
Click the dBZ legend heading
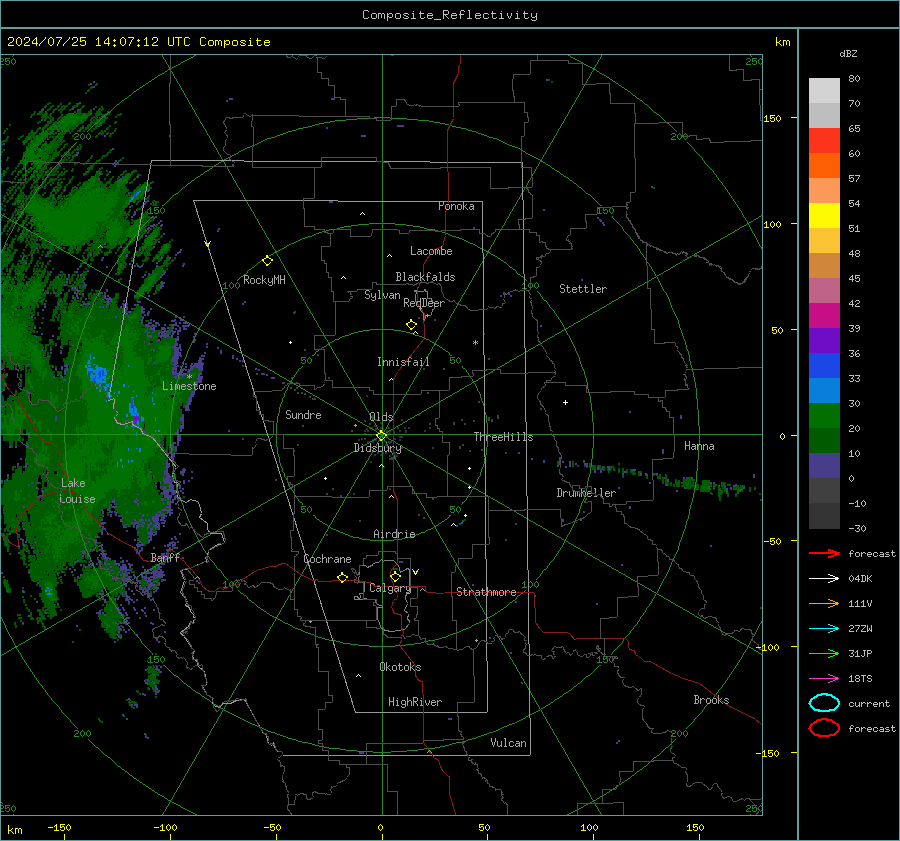(848, 53)
